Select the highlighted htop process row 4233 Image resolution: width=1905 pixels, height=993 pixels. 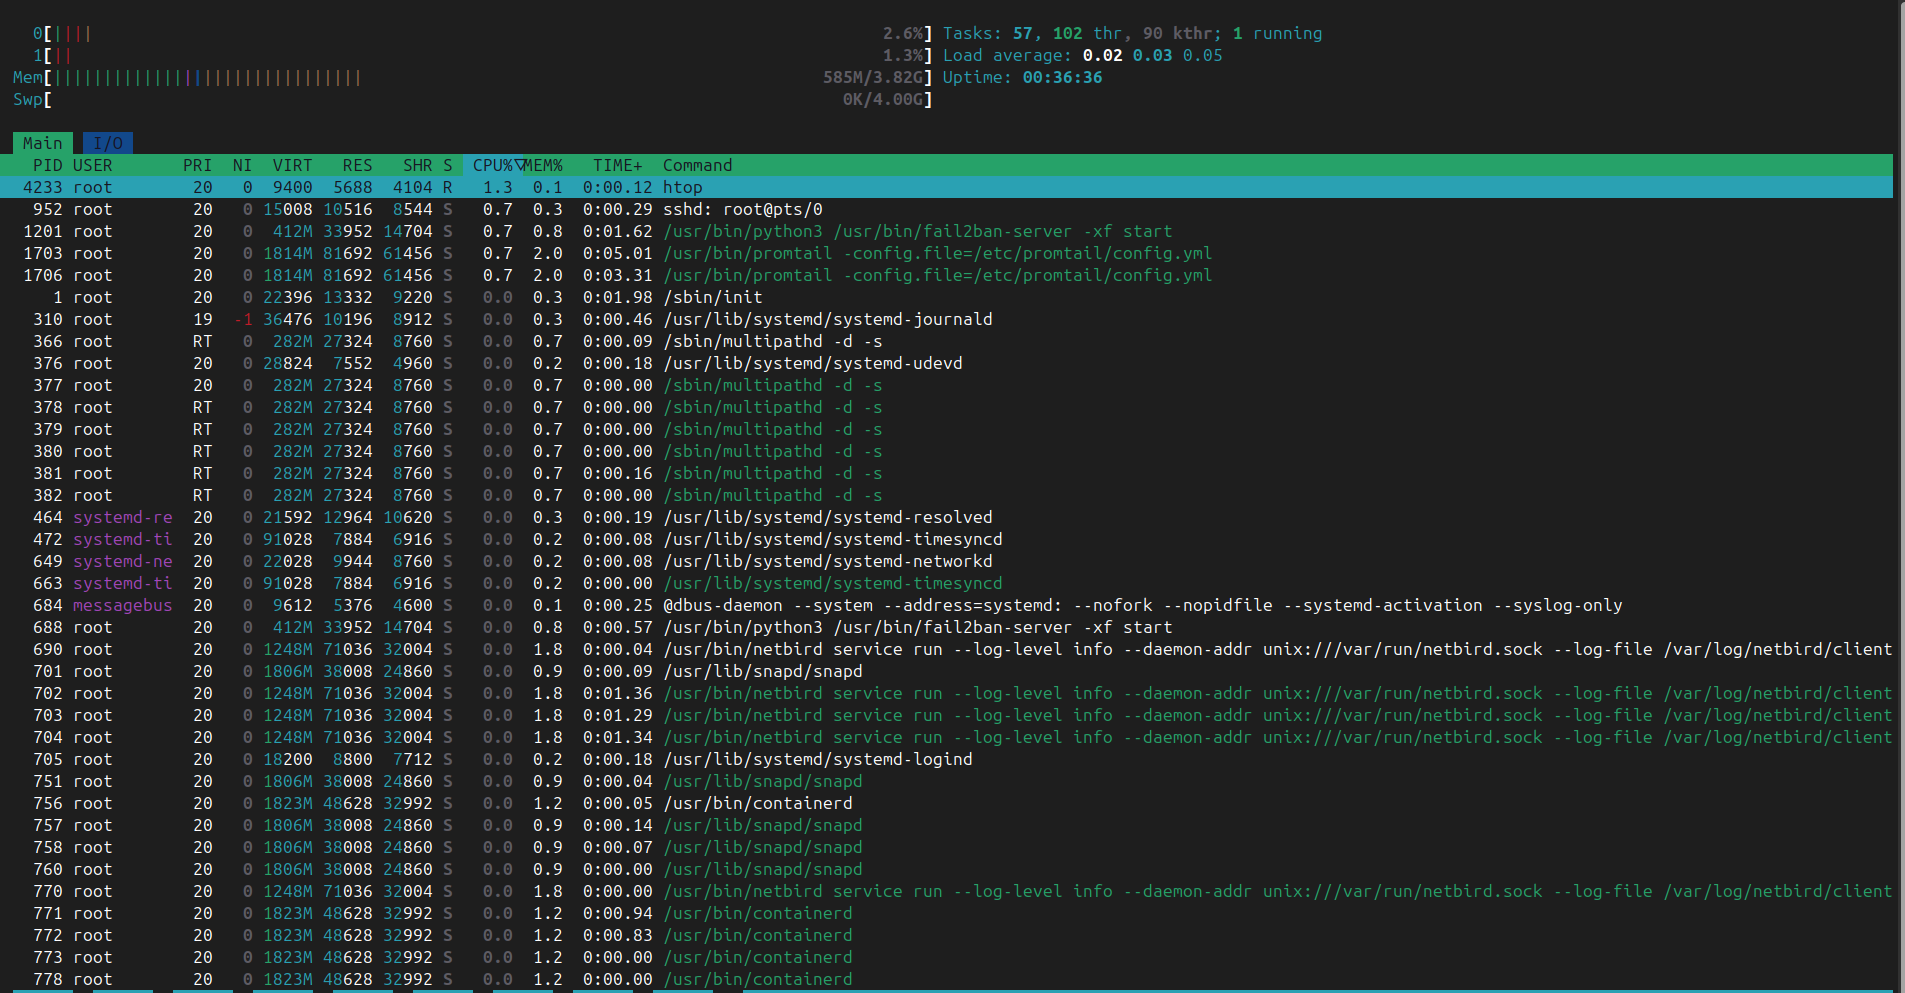946,187
